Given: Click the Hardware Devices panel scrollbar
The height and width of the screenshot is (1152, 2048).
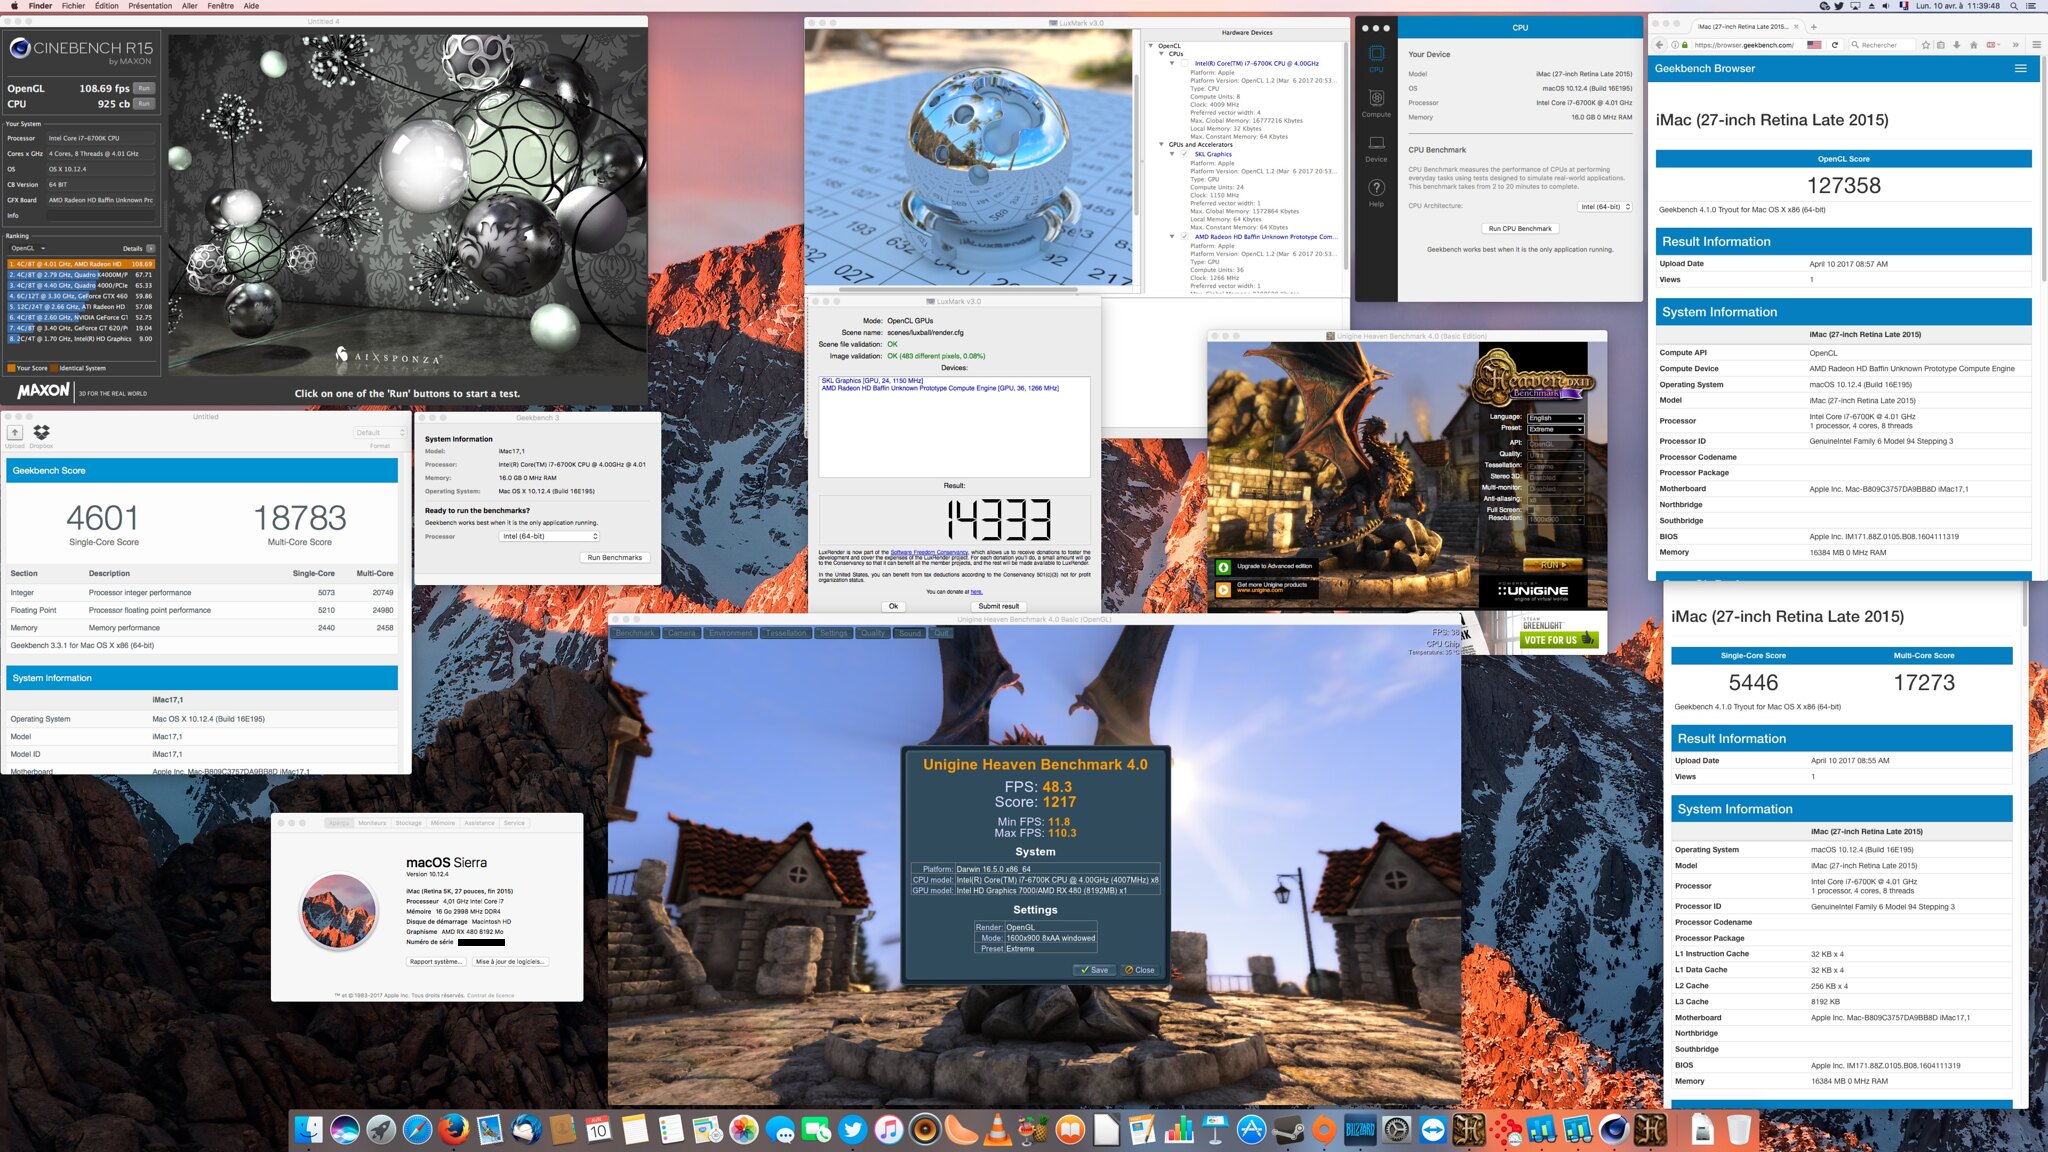Looking at the screenshot, I should coord(1346,155).
